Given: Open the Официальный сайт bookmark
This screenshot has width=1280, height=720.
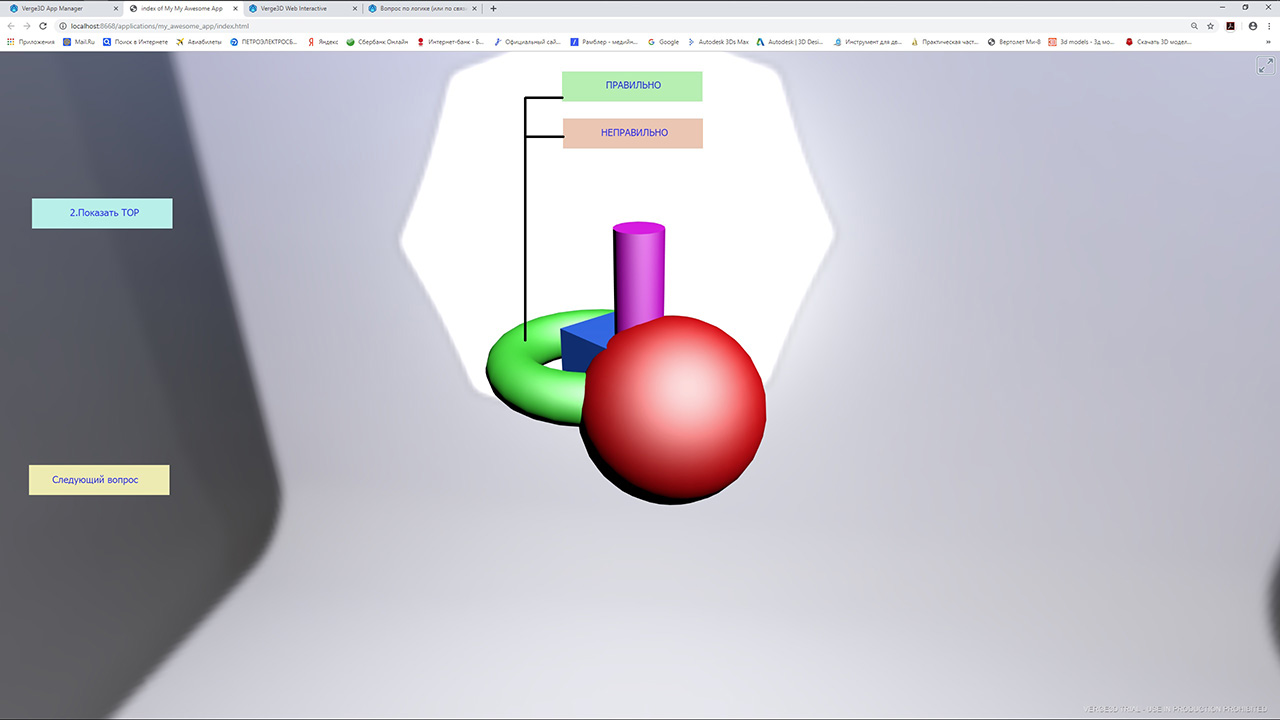Looking at the screenshot, I should coord(527,42).
